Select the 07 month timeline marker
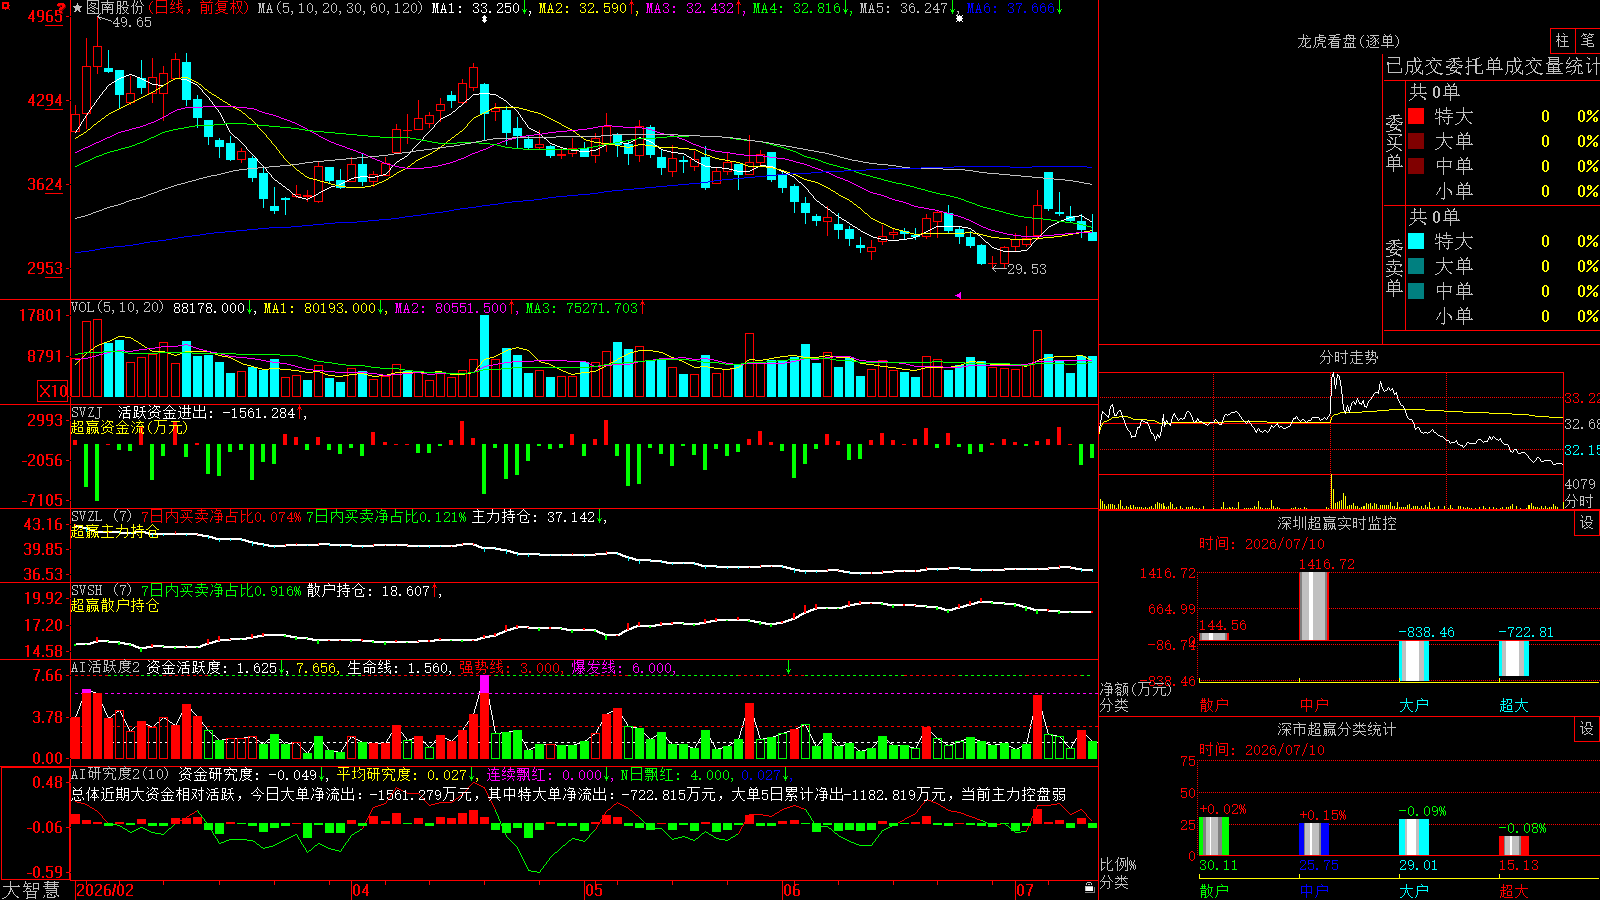1600x900 pixels. coord(1025,890)
